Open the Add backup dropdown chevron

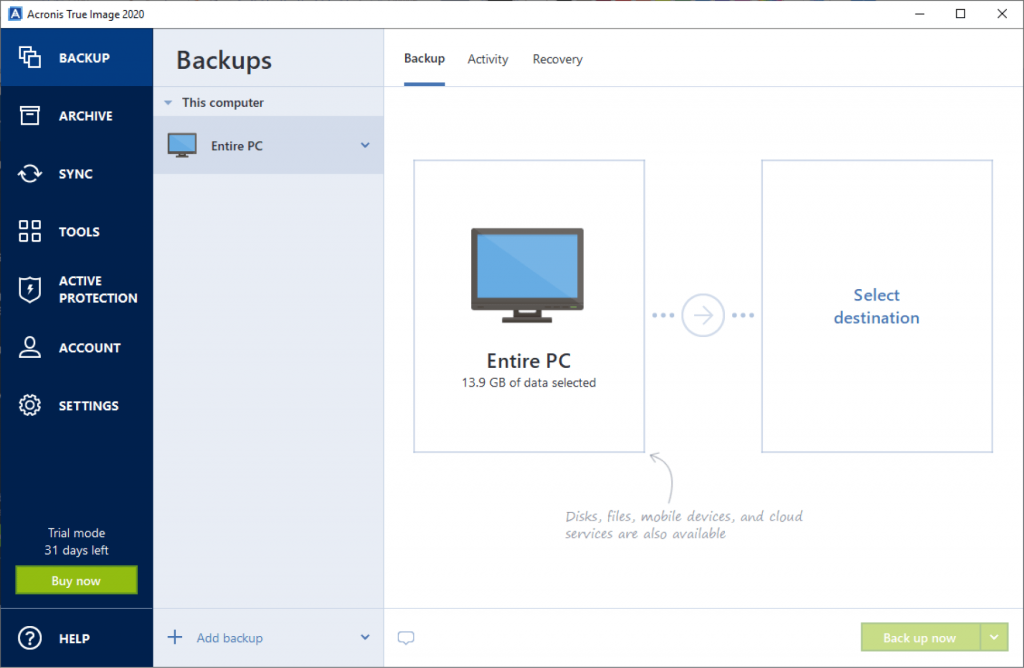pos(364,637)
